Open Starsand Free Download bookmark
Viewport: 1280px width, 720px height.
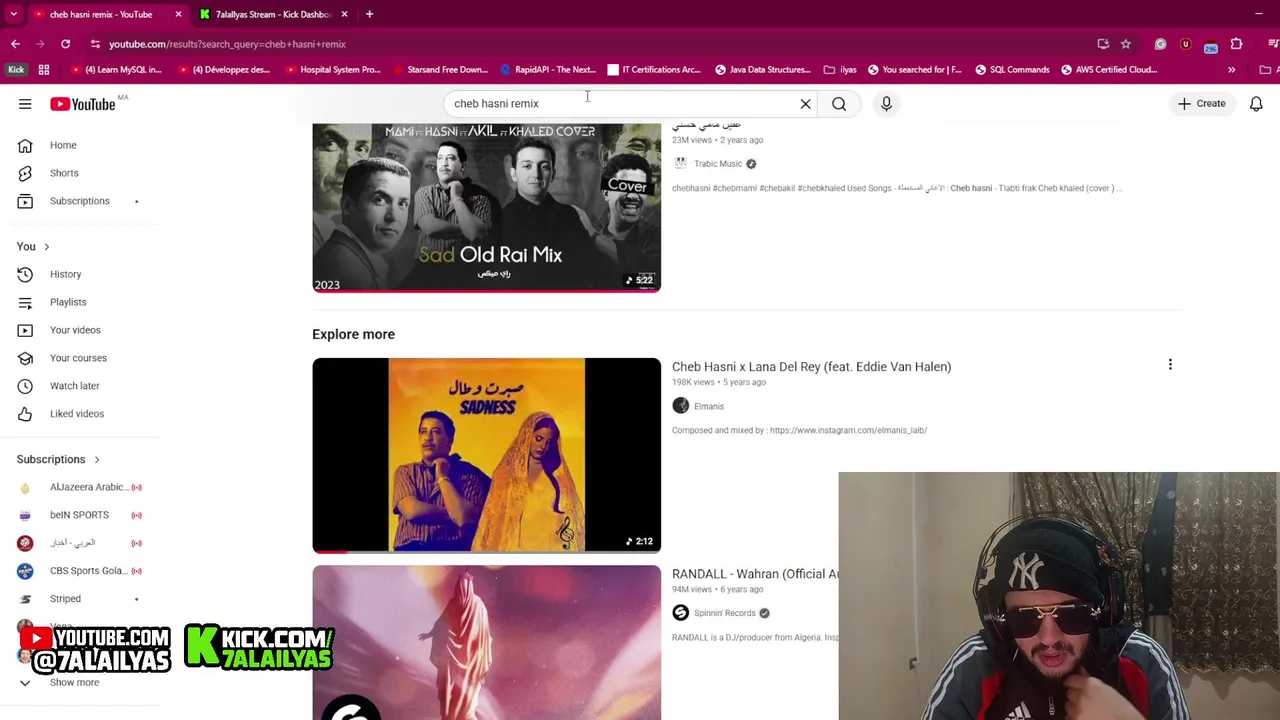440,70
